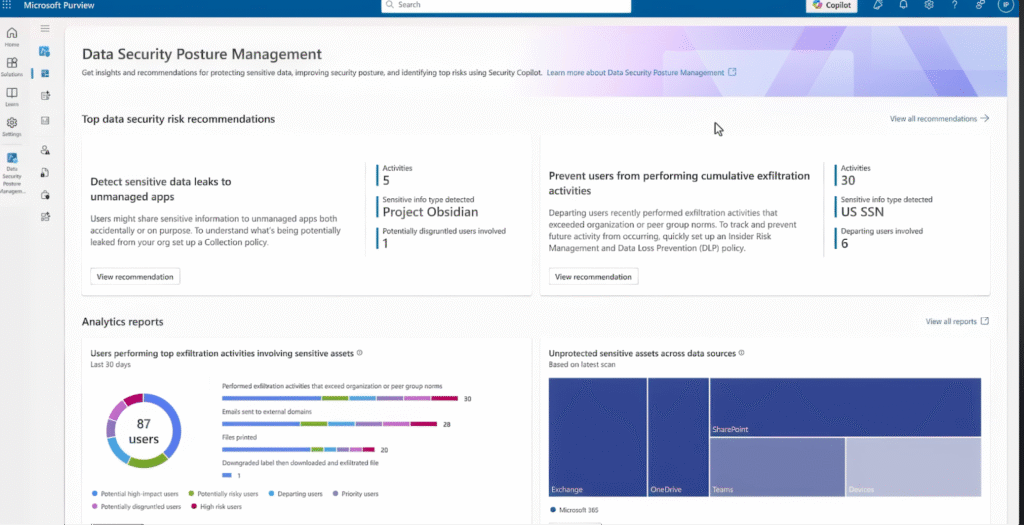This screenshot has height=525, width=1024.
Task: Open View all reports link
Action: 957,322
